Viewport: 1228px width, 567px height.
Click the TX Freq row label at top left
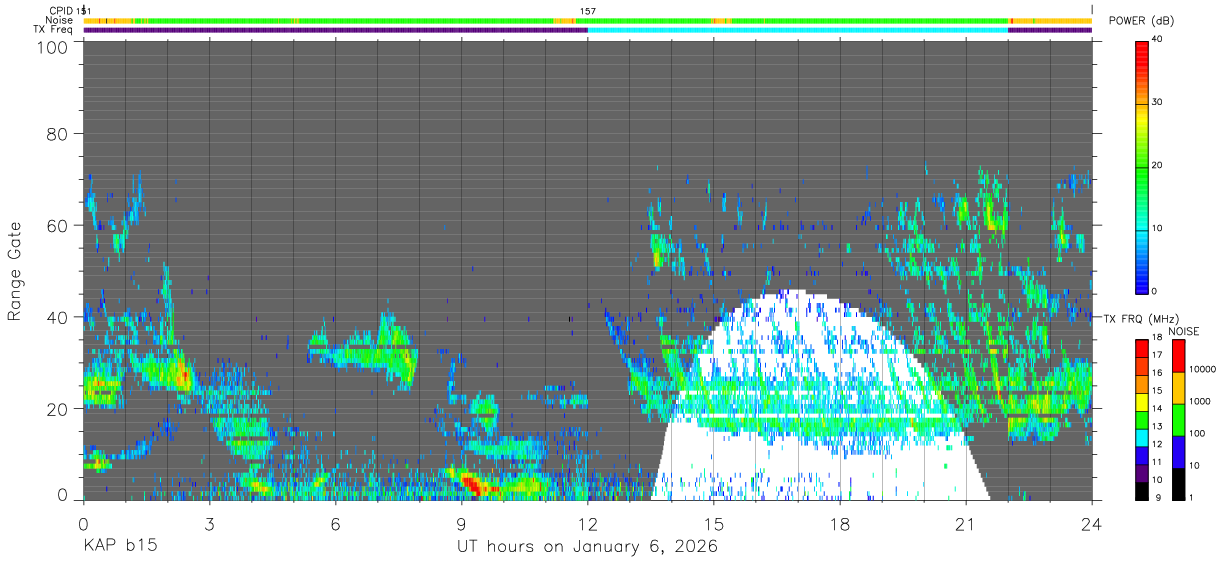click(53, 29)
